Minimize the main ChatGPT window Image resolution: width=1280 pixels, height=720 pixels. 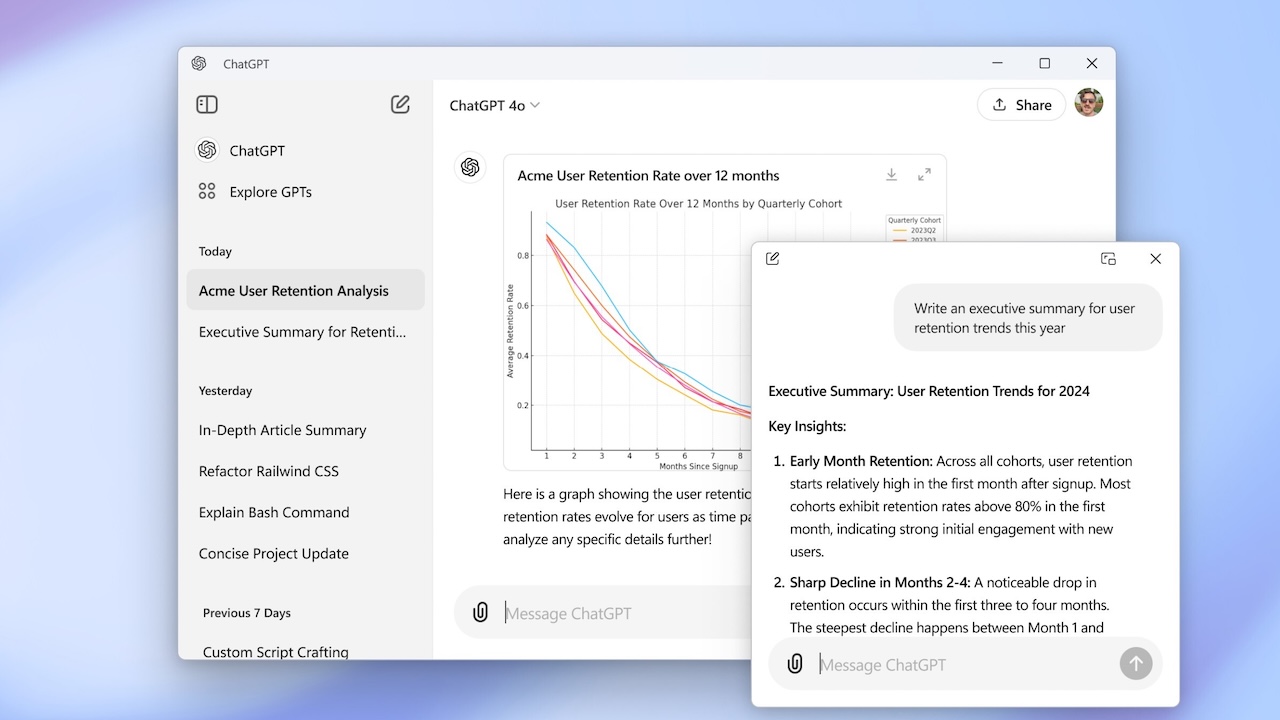pos(998,64)
